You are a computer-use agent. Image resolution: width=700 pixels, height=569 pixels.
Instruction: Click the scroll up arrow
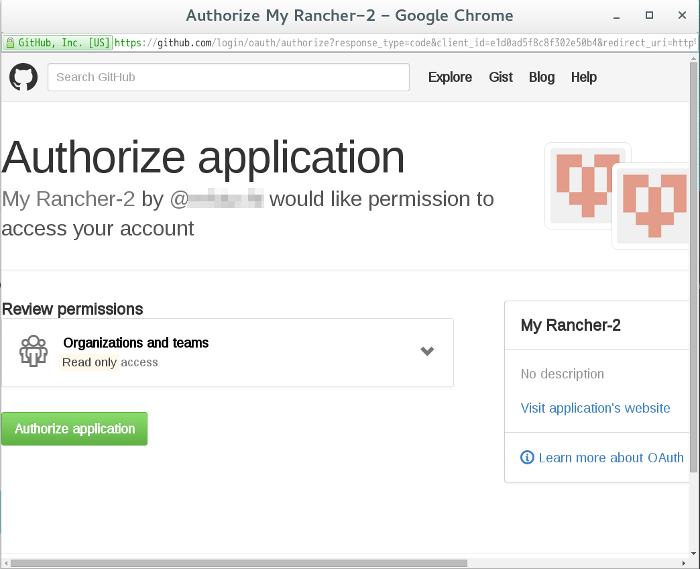pos(693,58)
